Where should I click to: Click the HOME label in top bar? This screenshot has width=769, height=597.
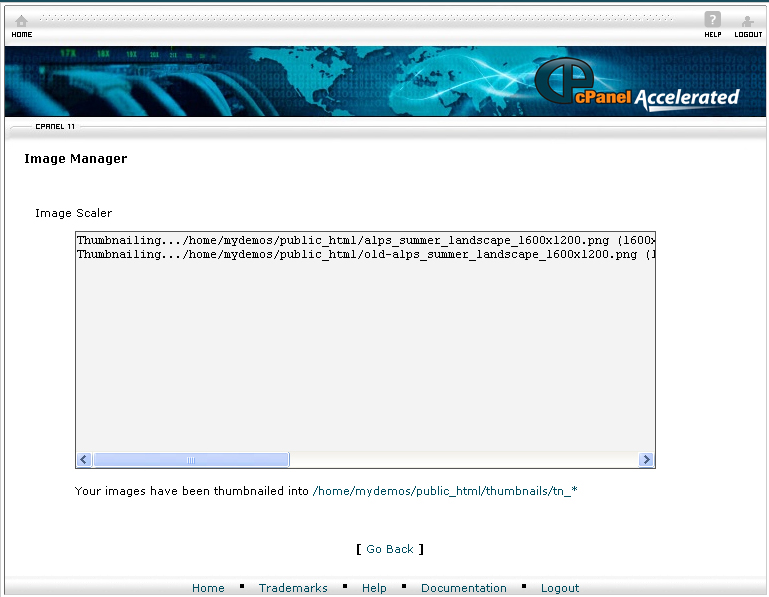[22, 34]
